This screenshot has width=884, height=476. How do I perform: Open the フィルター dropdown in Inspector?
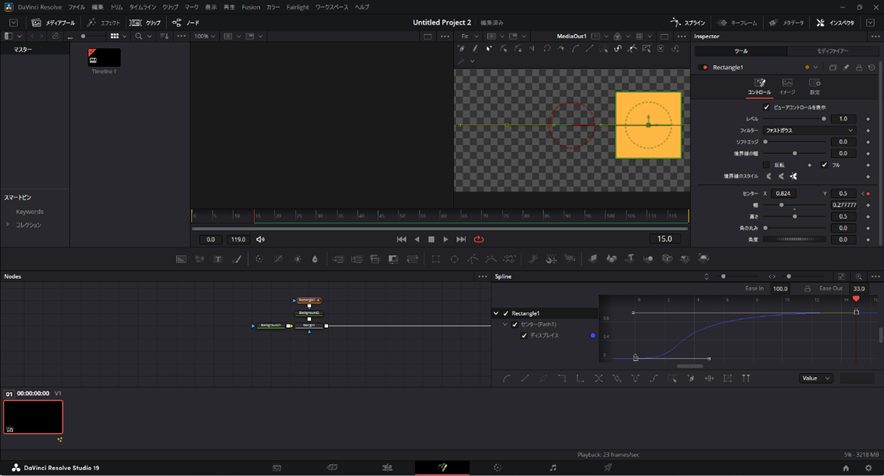(x=809, y=130)
